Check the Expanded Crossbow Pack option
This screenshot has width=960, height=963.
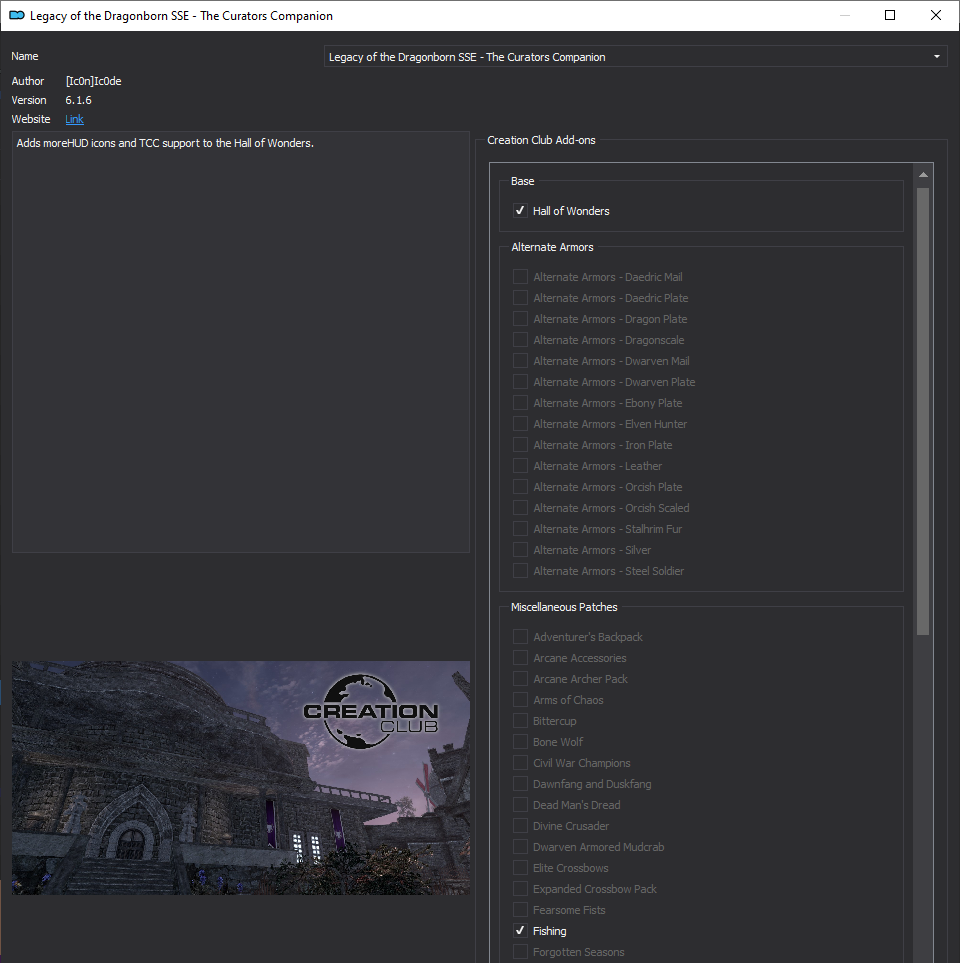(x=520, y=889)
